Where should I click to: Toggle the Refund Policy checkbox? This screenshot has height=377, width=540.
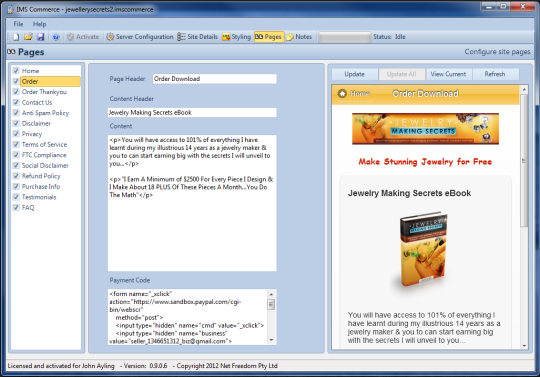(16, 176)
